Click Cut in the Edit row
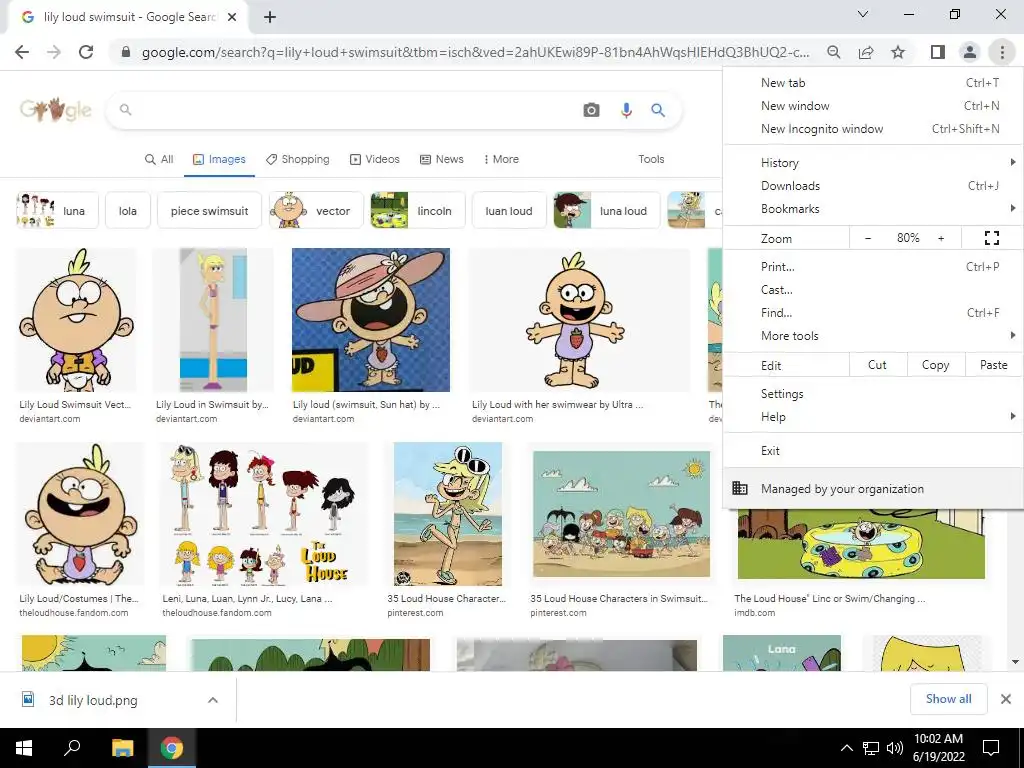Viewport: 1024px width, 768px height. [878, 365]
